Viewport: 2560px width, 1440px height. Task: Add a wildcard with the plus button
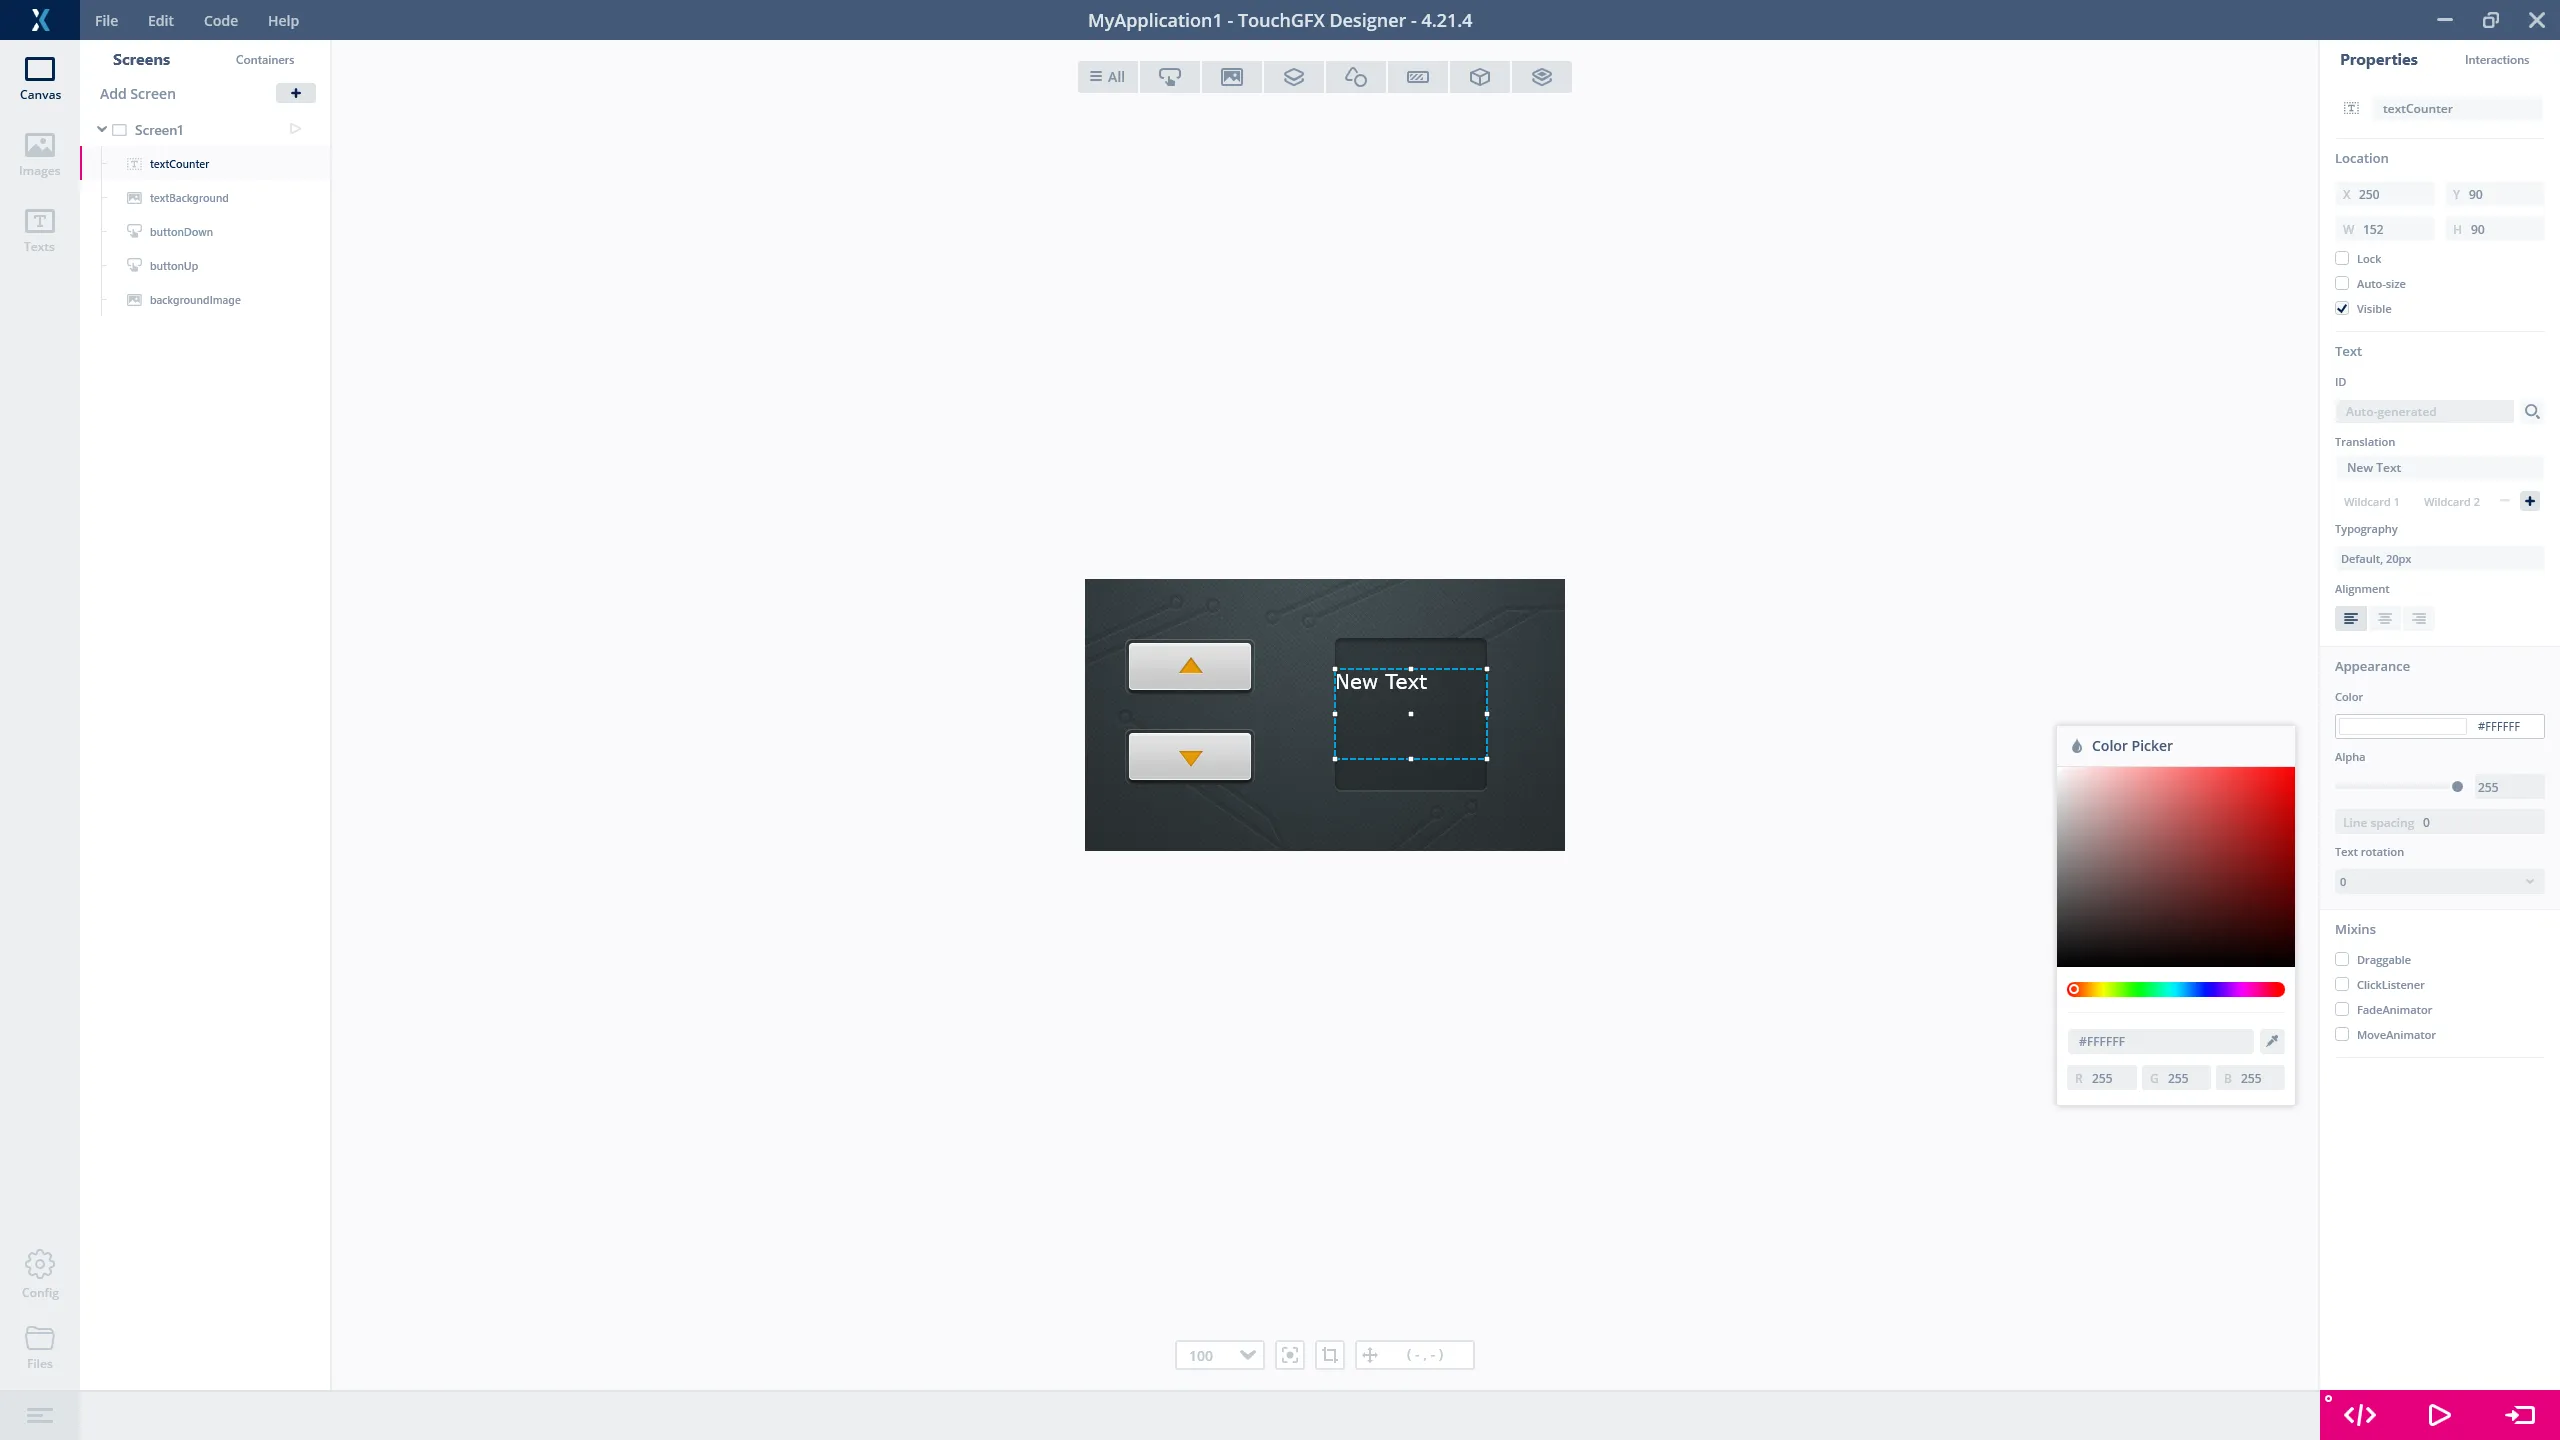[x=2529, y=501]
